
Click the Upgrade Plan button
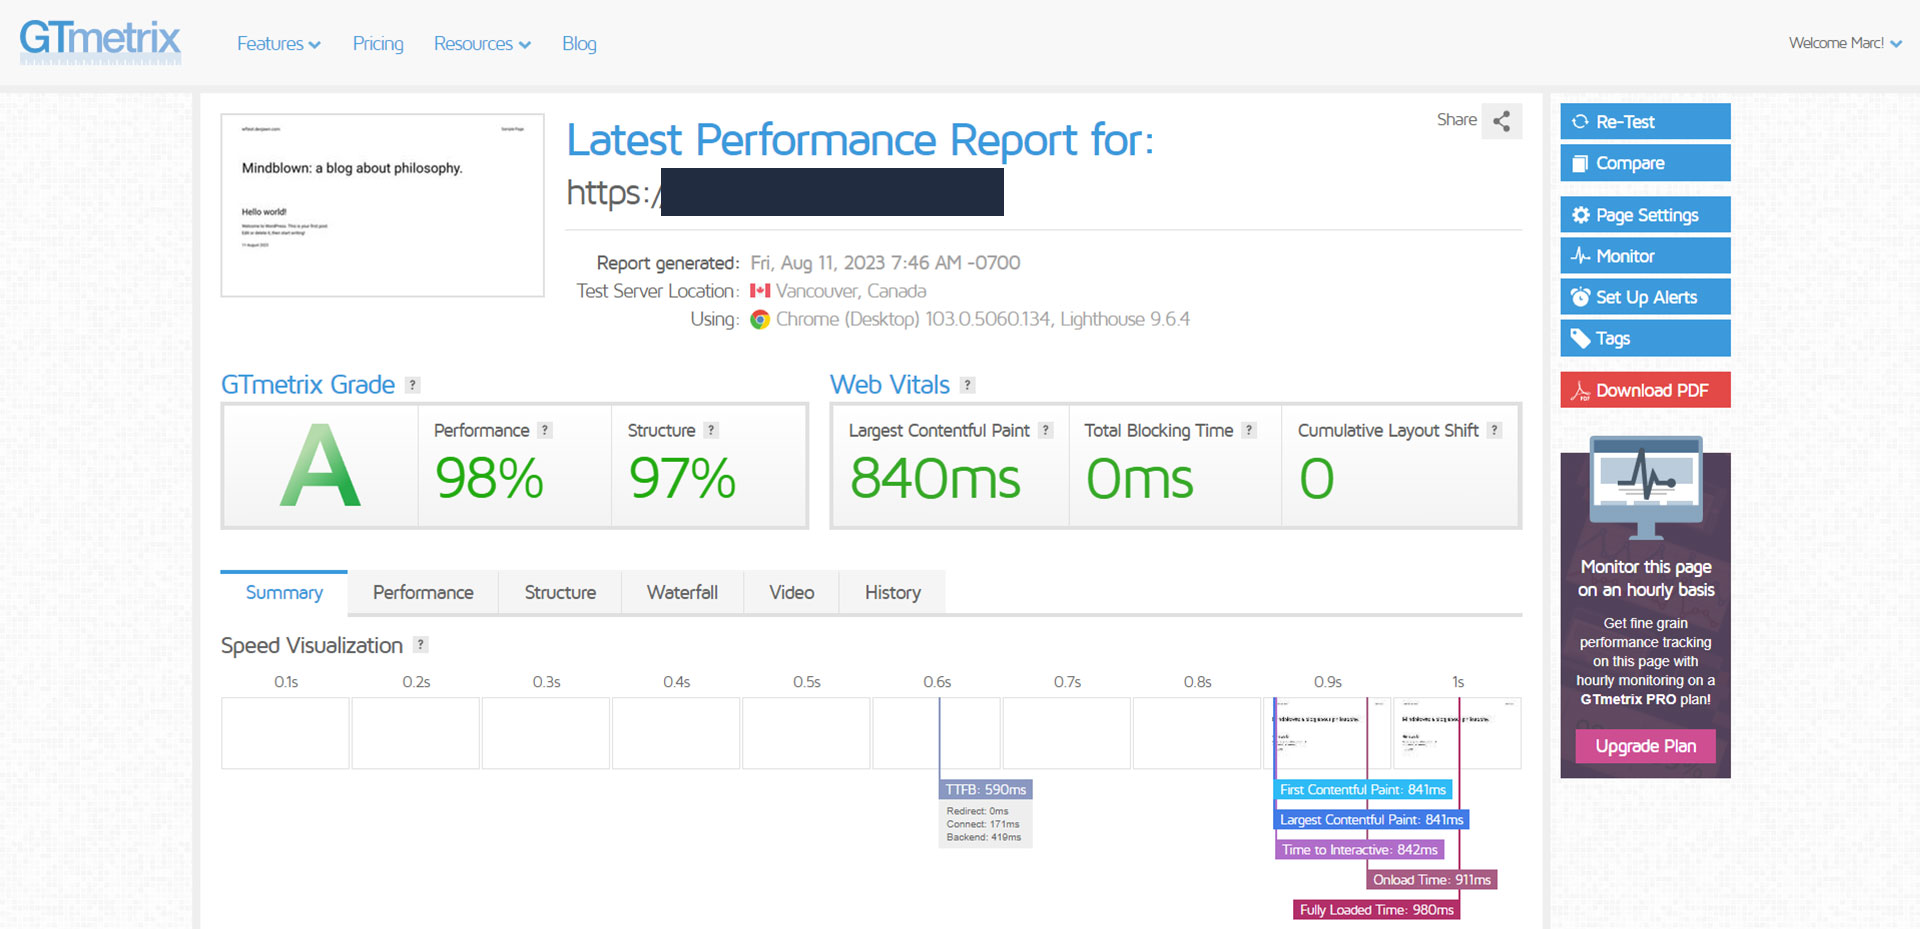1645,746
